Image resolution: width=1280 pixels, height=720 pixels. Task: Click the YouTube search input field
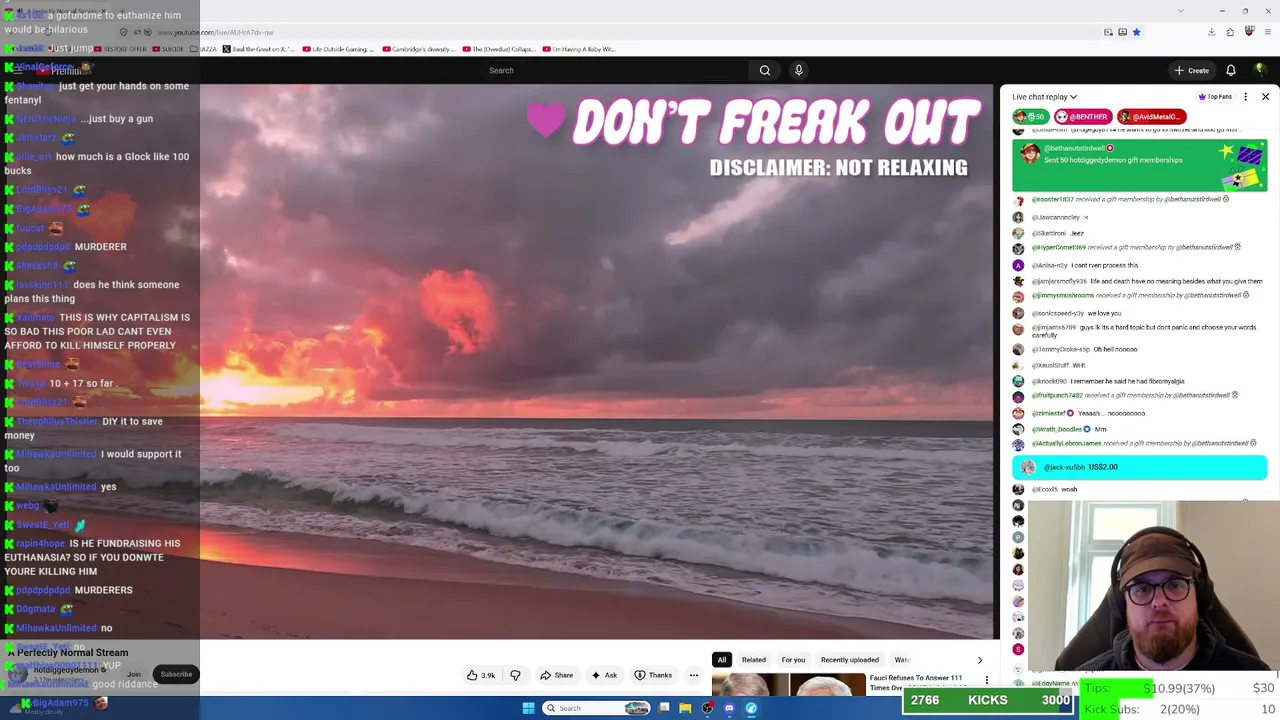[x=615, y=70]
